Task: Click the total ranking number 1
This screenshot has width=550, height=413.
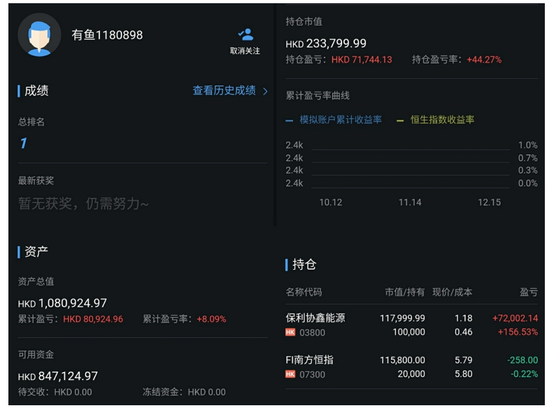Action: click(23, 143)
